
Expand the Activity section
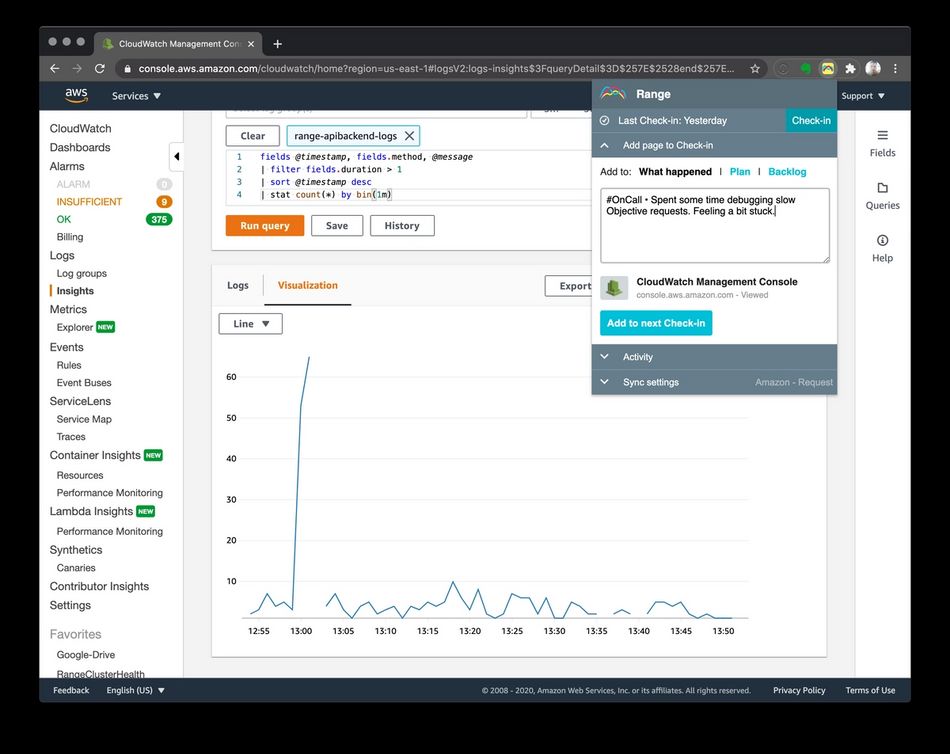714,357
